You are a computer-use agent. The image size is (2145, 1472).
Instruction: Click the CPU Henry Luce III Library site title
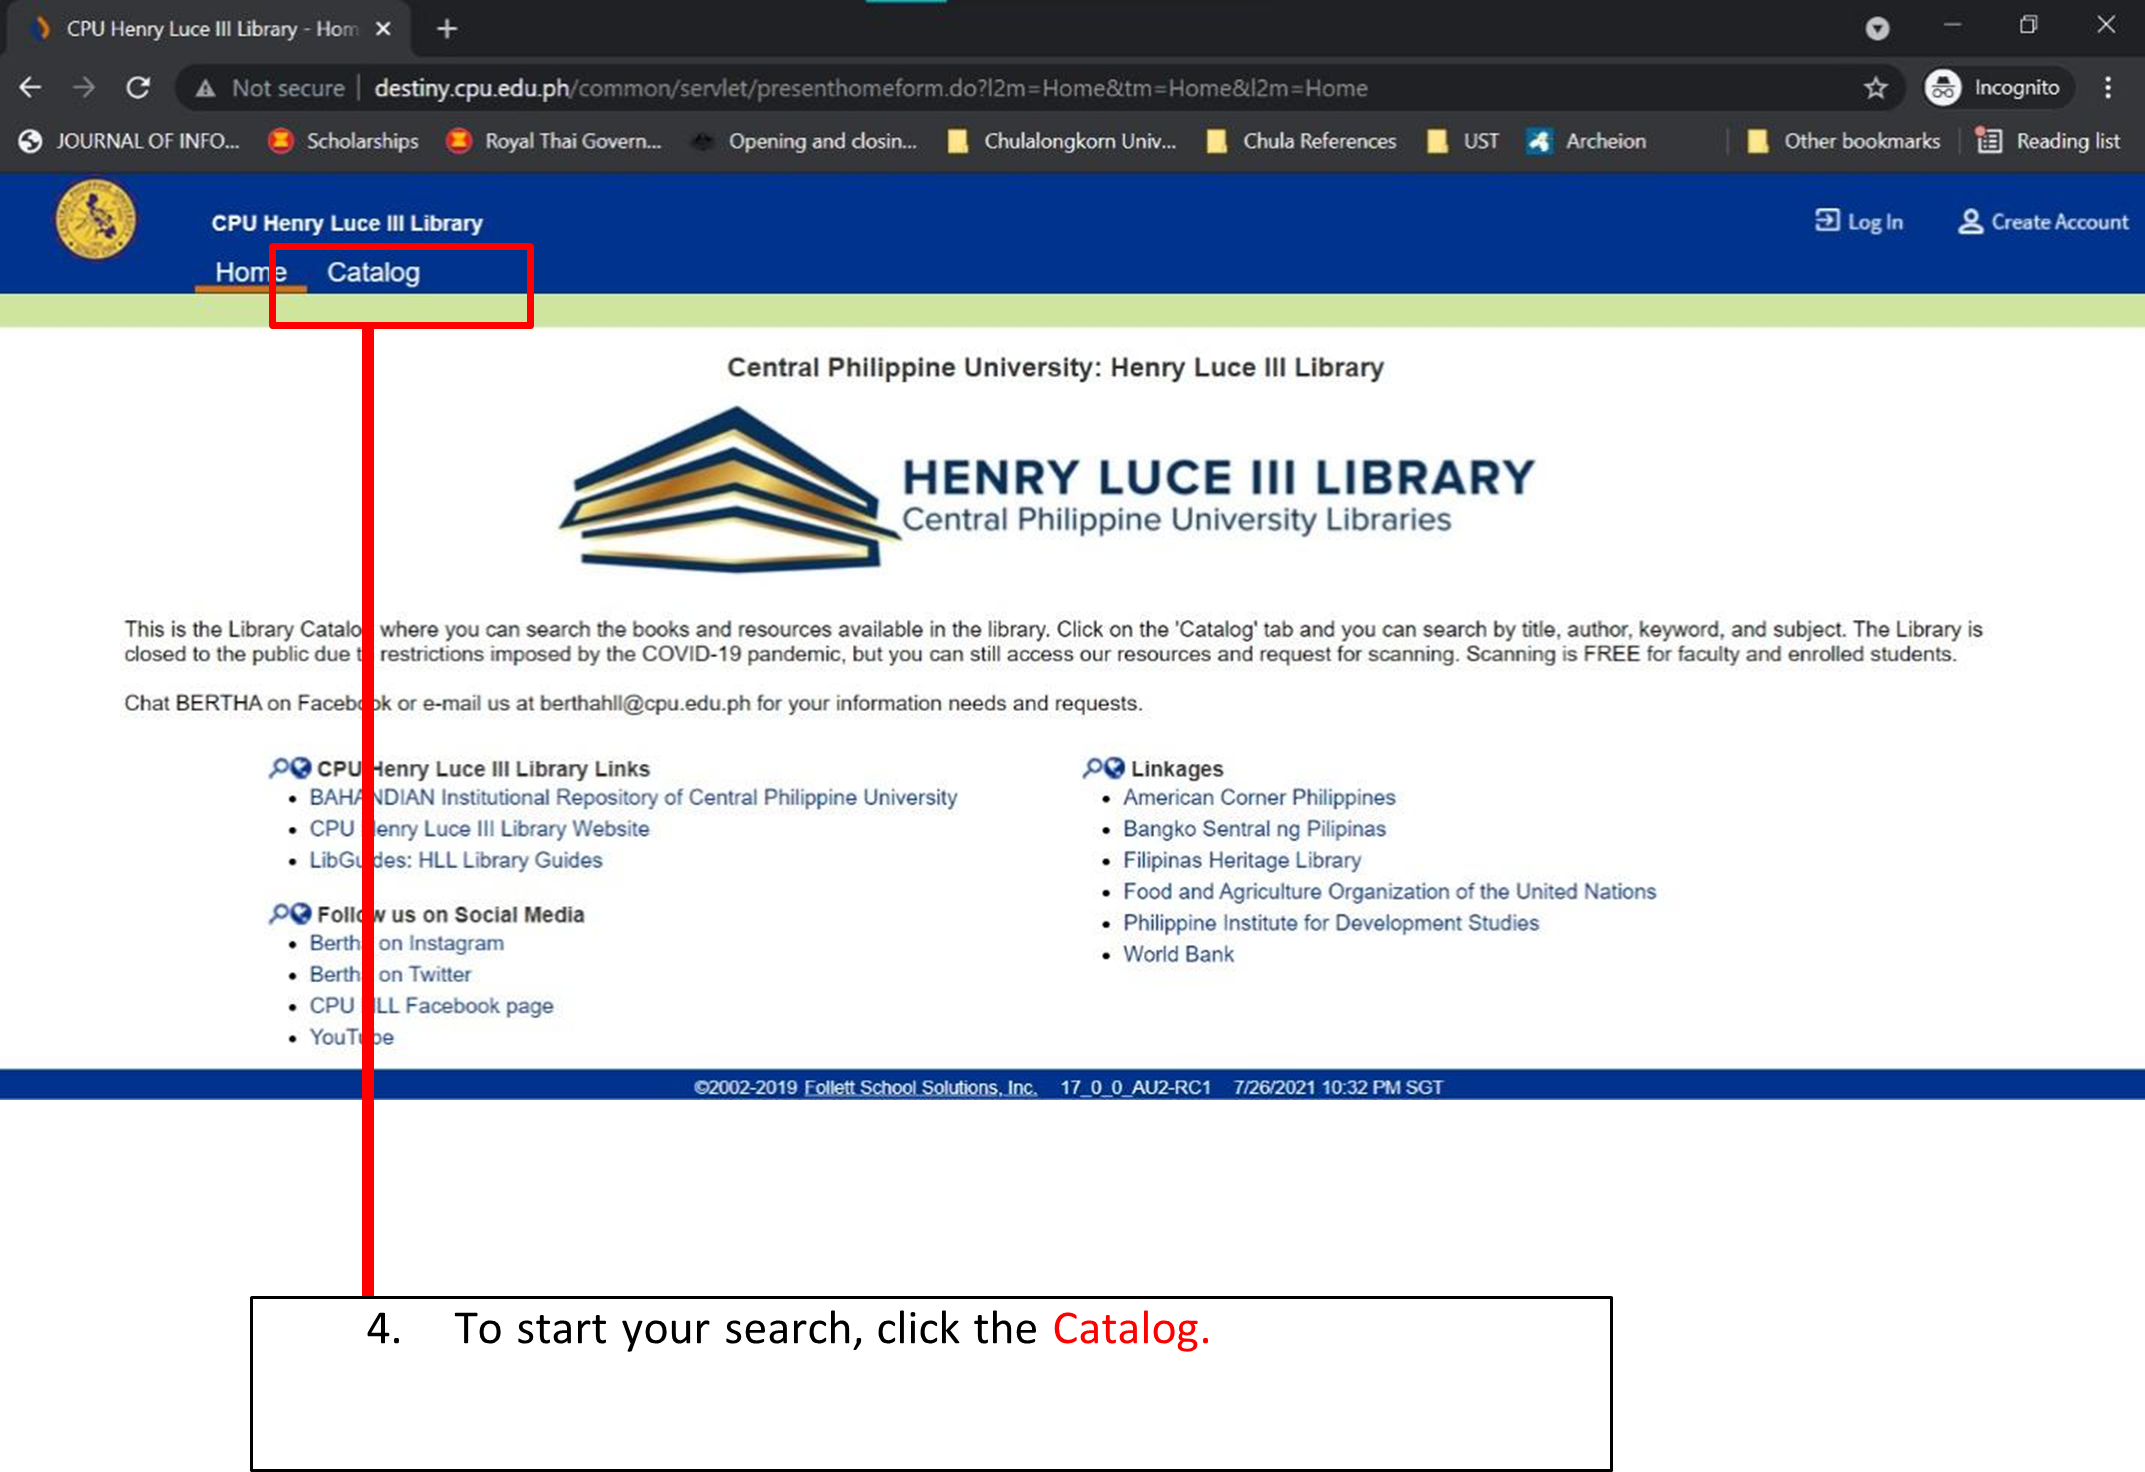tap(347, 223)
